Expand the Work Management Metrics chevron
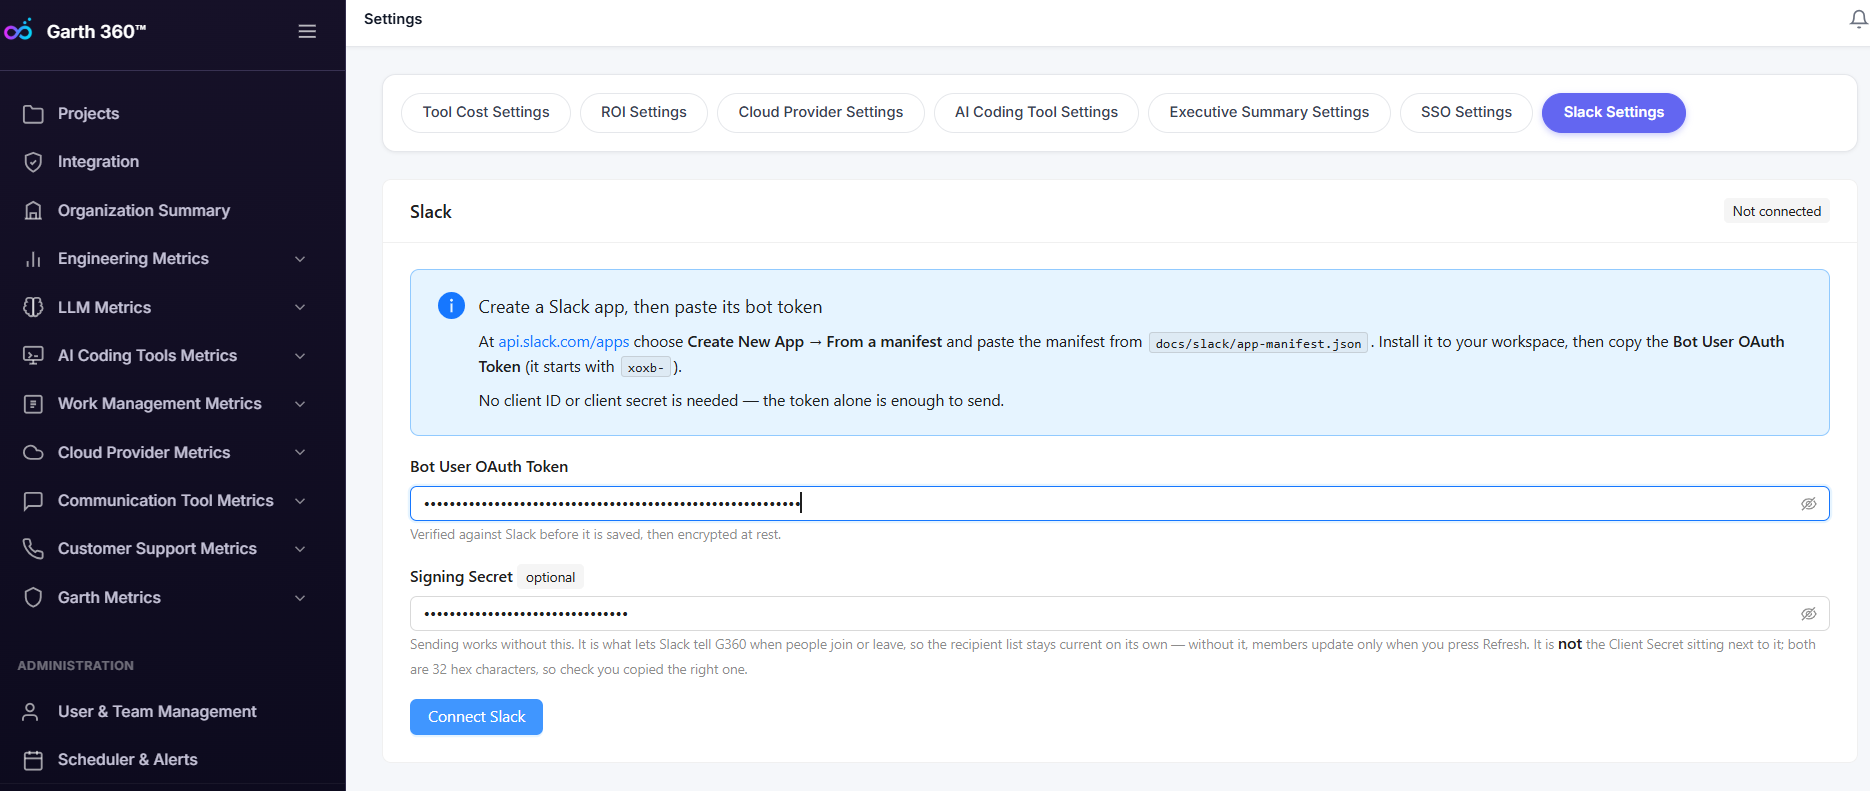 (x=300, y=404)
